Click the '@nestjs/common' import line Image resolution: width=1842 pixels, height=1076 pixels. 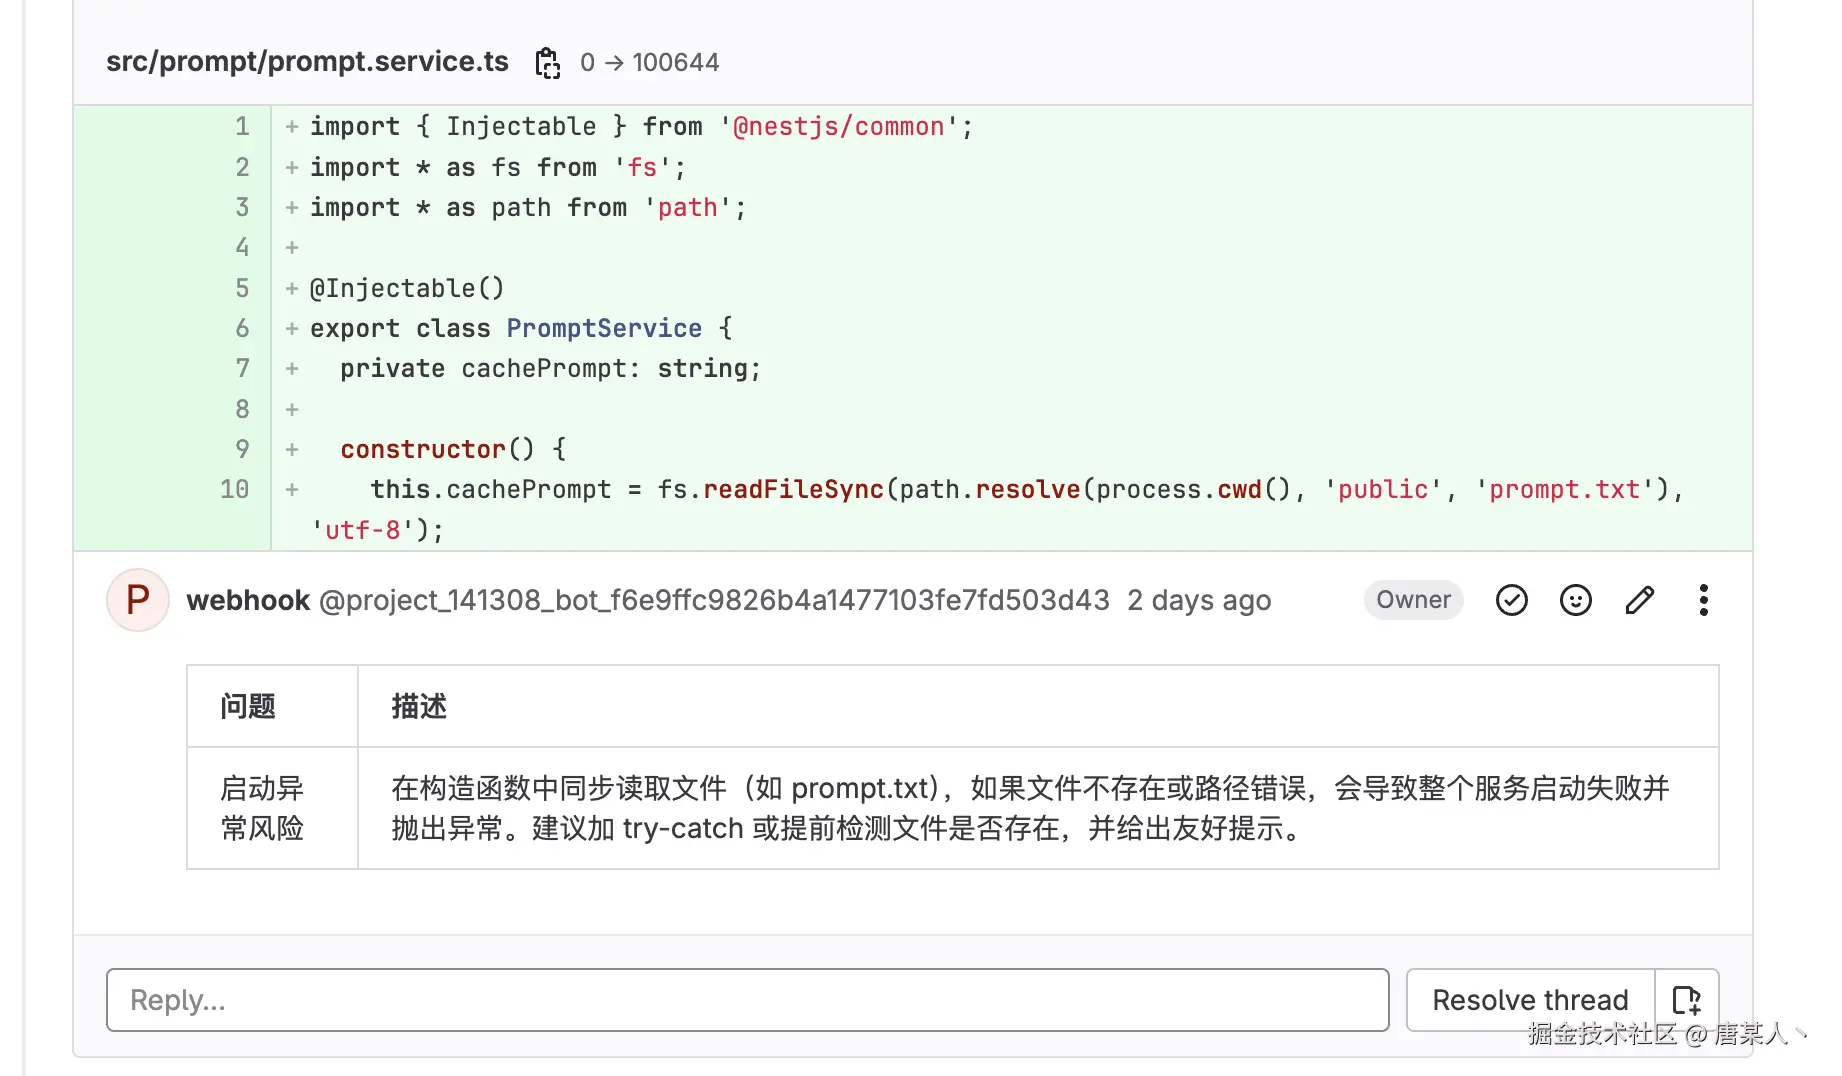click(x=640, y=127)
